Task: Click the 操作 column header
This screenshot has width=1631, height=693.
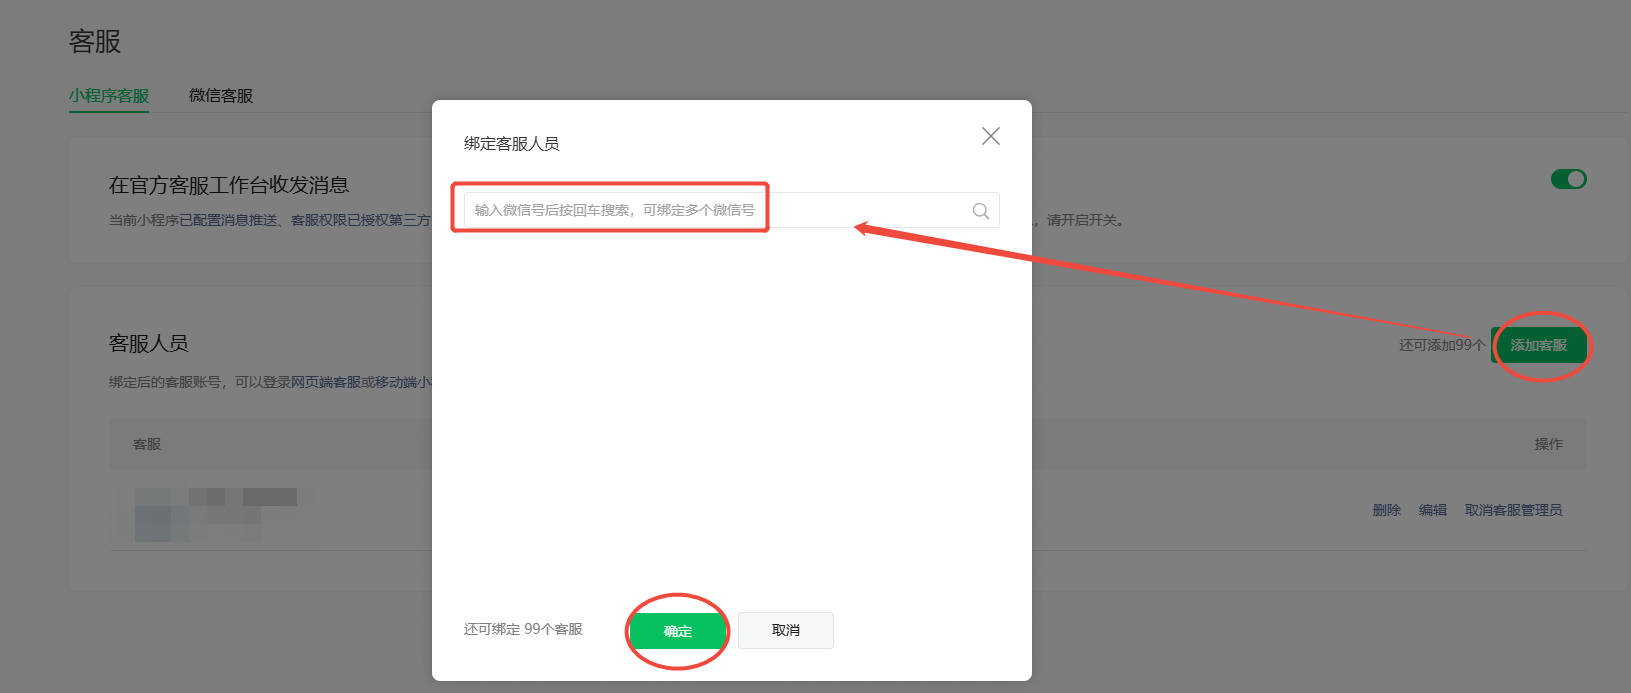Action: [1548, 444]
